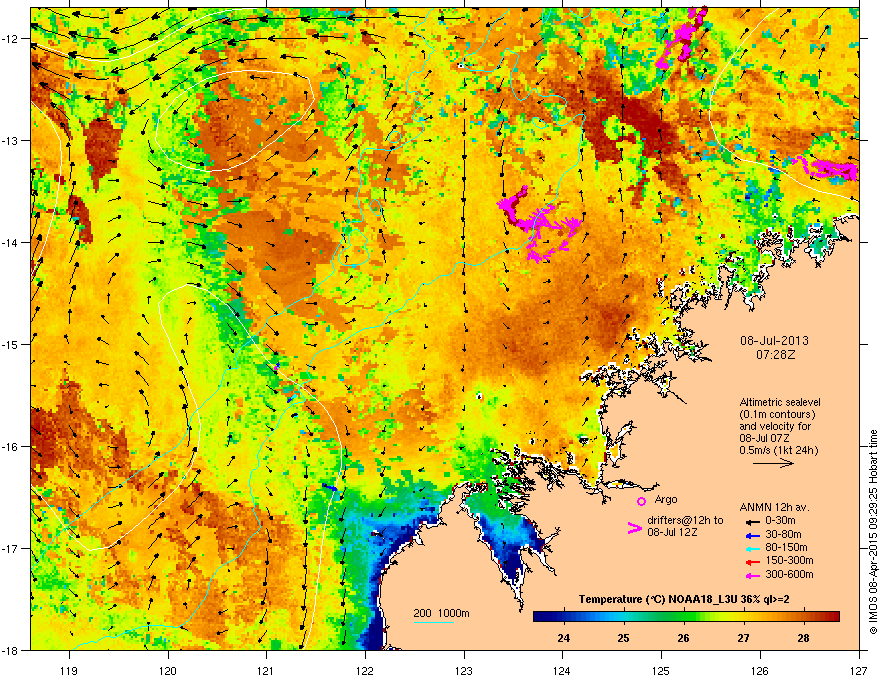Click the colorbar tick label 25

point(624,638)
